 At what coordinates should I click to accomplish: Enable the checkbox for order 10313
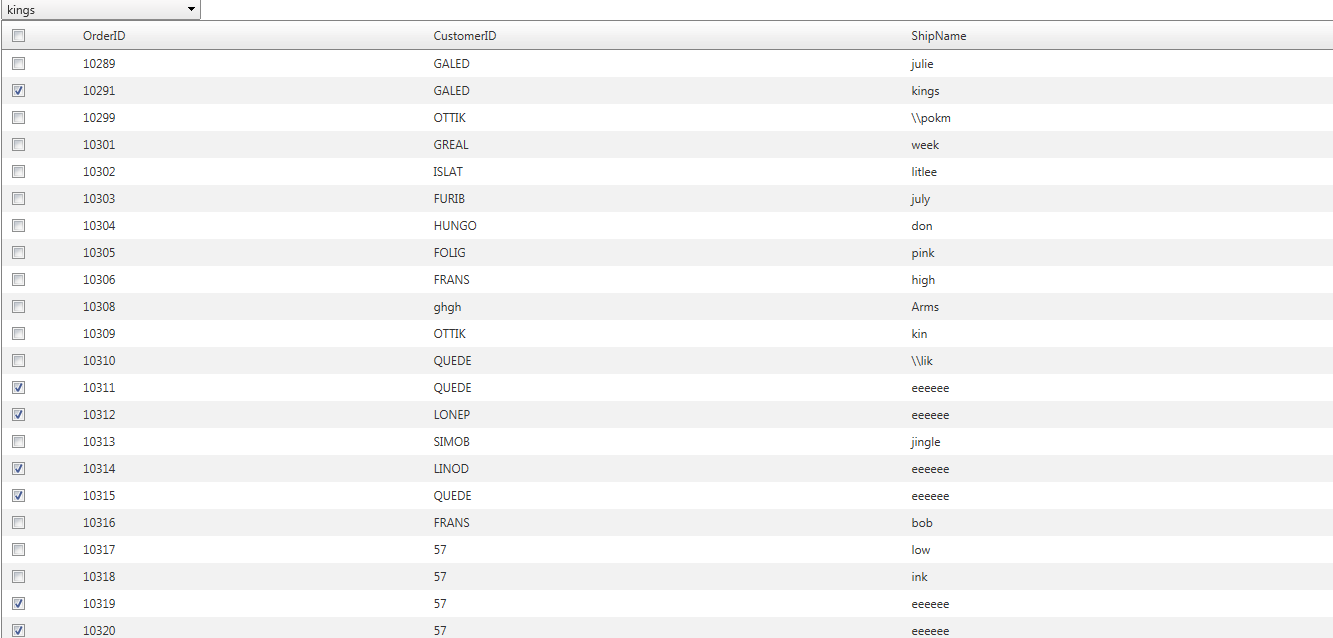[x=18, y=441]
